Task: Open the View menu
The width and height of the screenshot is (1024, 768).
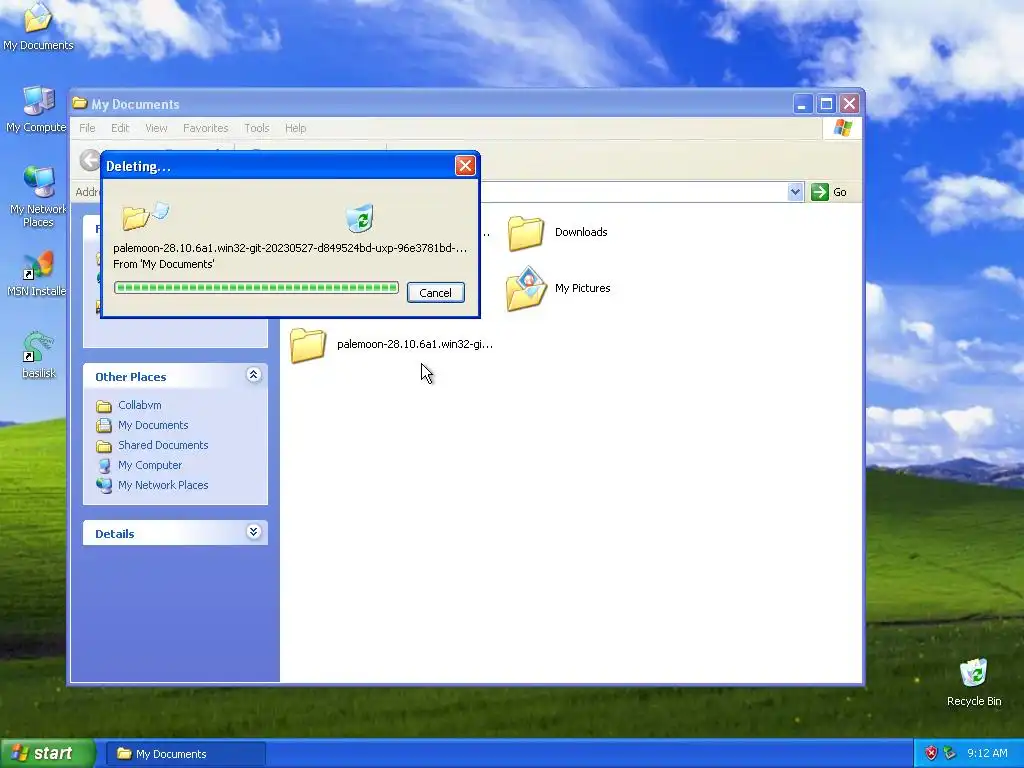Action: click(156, 128)
